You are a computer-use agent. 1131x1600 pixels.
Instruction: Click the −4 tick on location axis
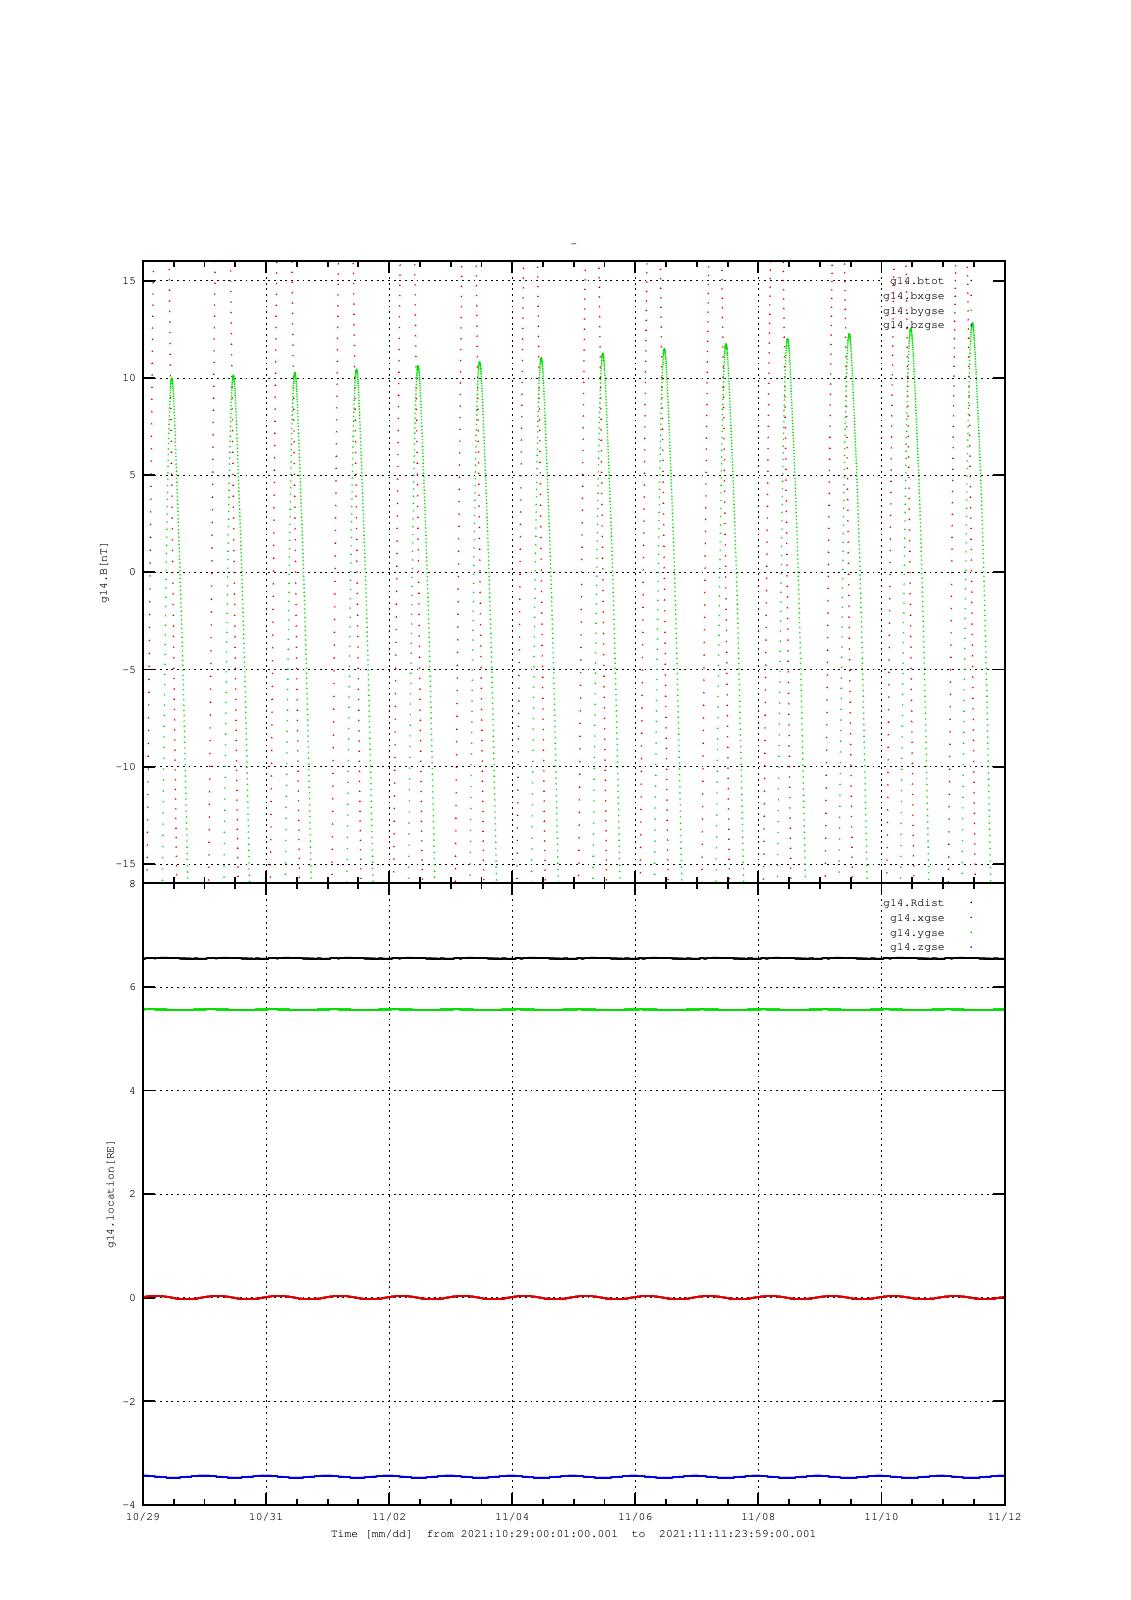[129, 1505]
